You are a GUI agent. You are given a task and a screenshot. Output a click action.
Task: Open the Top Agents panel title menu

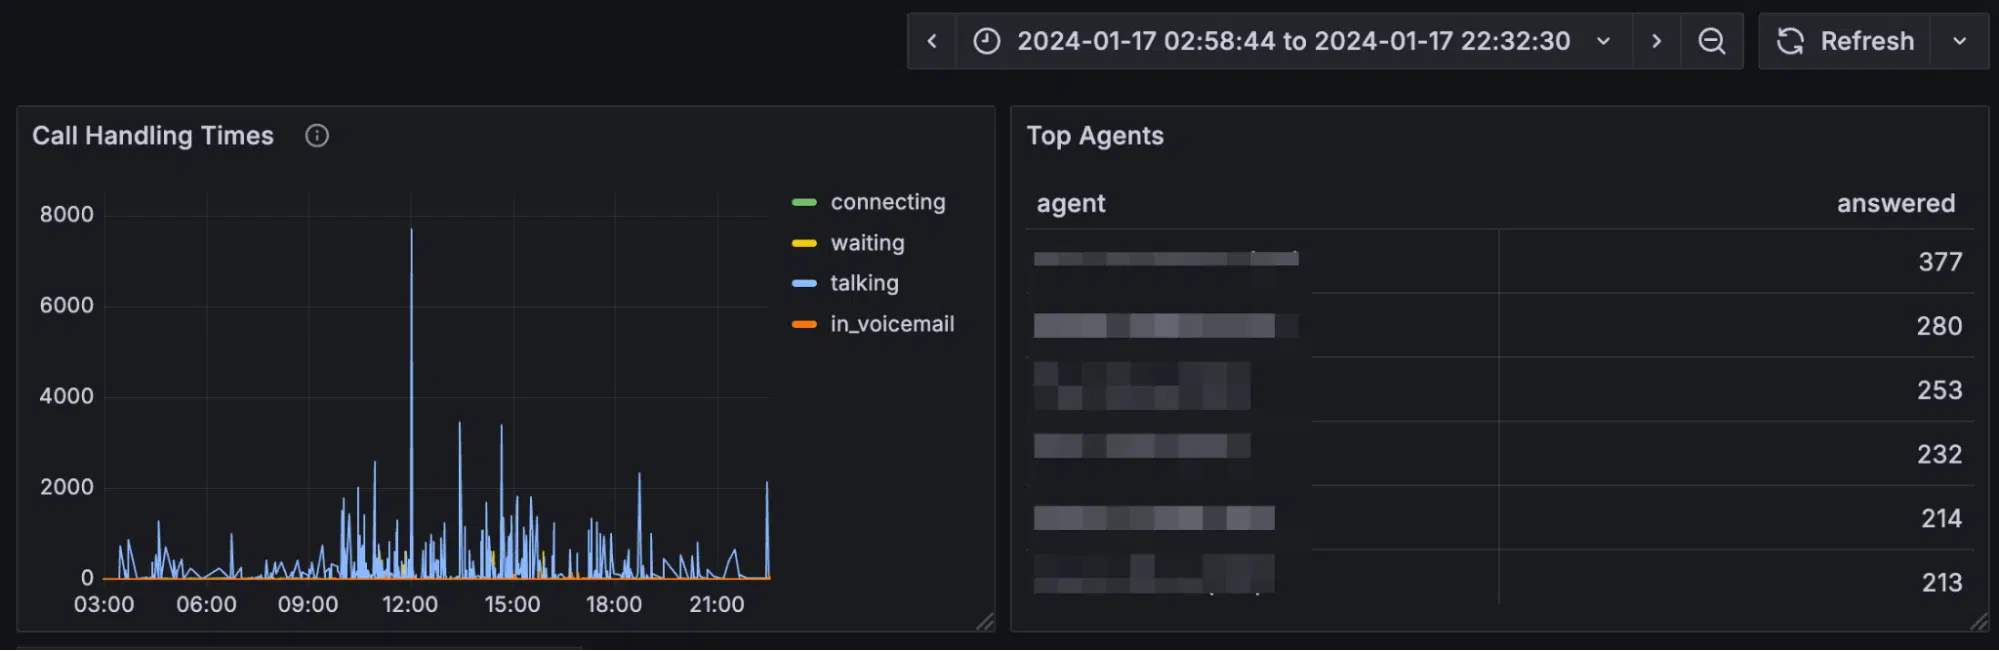(x=1095, y=136)
